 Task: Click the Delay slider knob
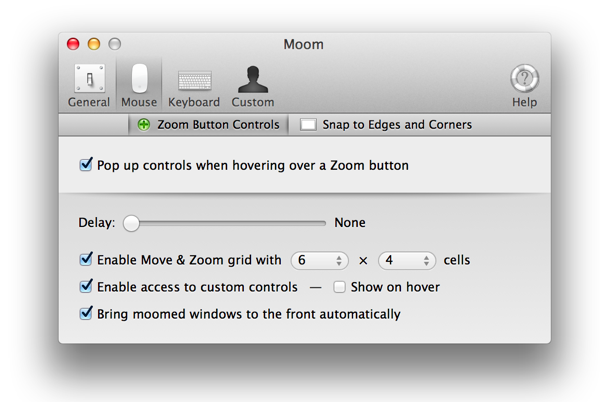[131, 223]
